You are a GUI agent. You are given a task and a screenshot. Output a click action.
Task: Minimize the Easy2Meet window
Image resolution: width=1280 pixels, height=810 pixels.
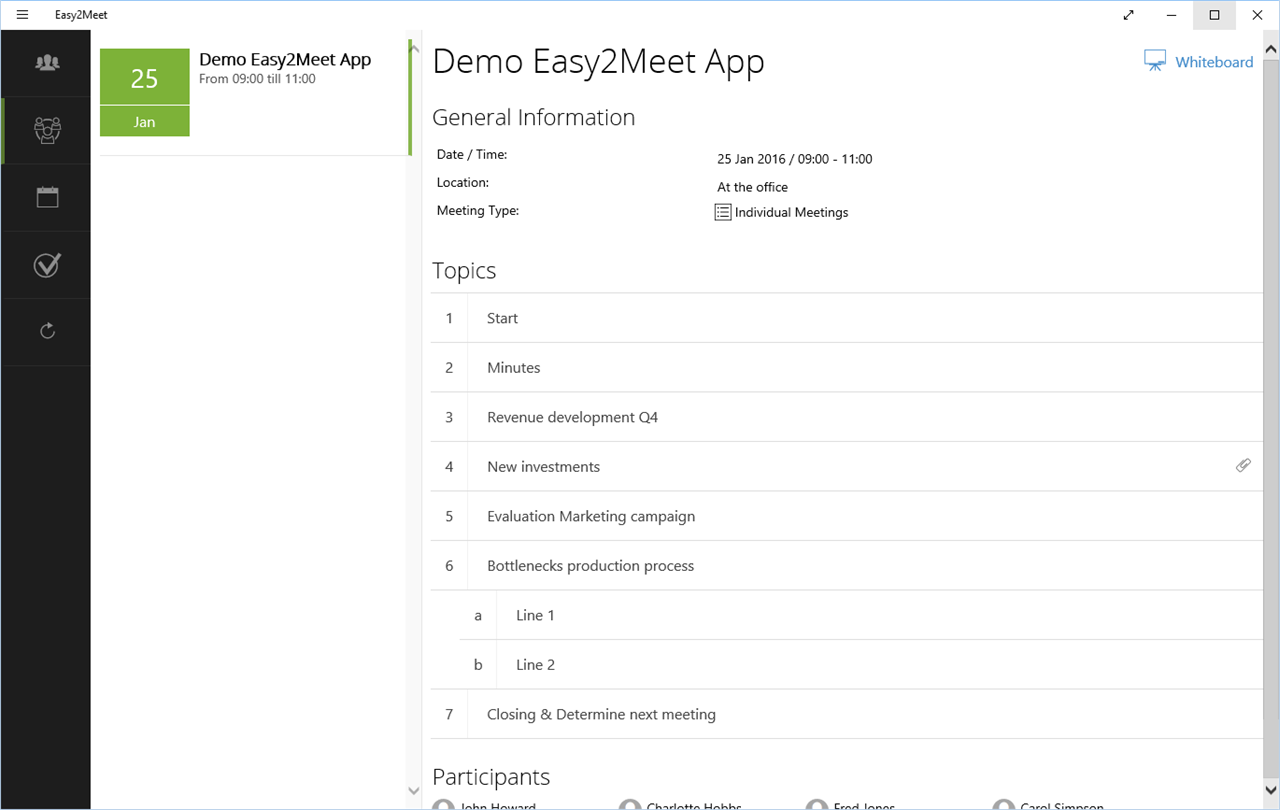(x=1171, y=15)
